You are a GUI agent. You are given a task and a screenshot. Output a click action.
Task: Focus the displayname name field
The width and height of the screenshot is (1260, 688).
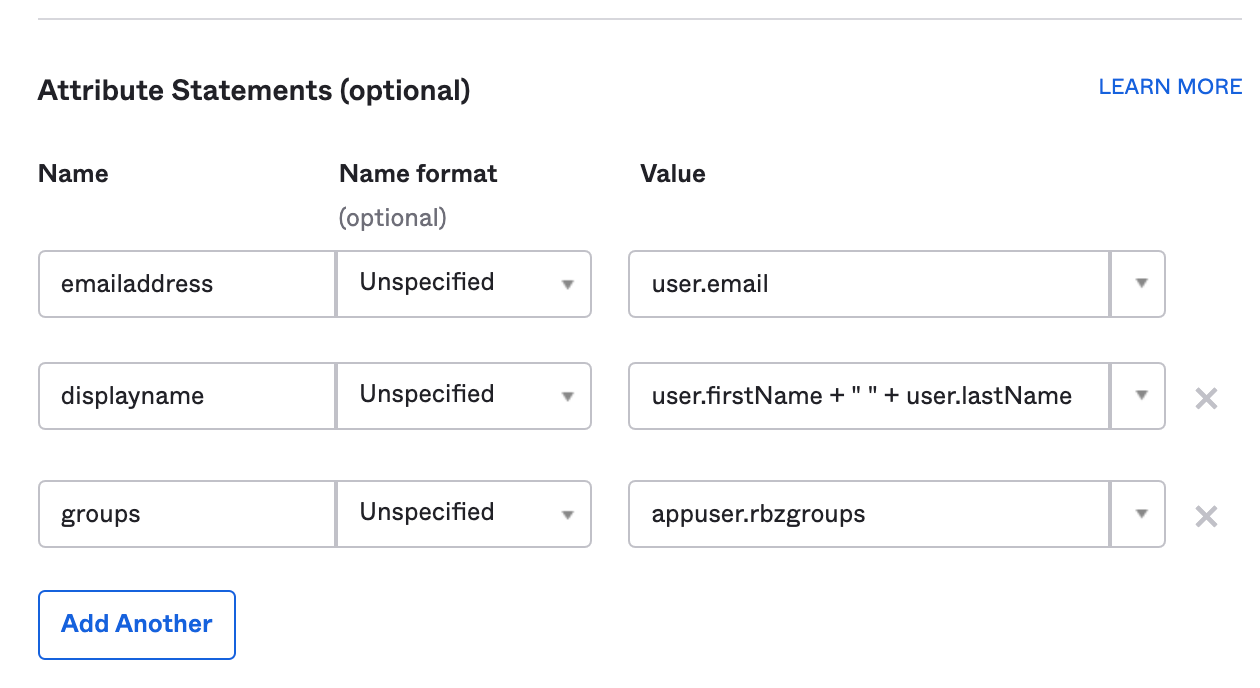point(186,396)
